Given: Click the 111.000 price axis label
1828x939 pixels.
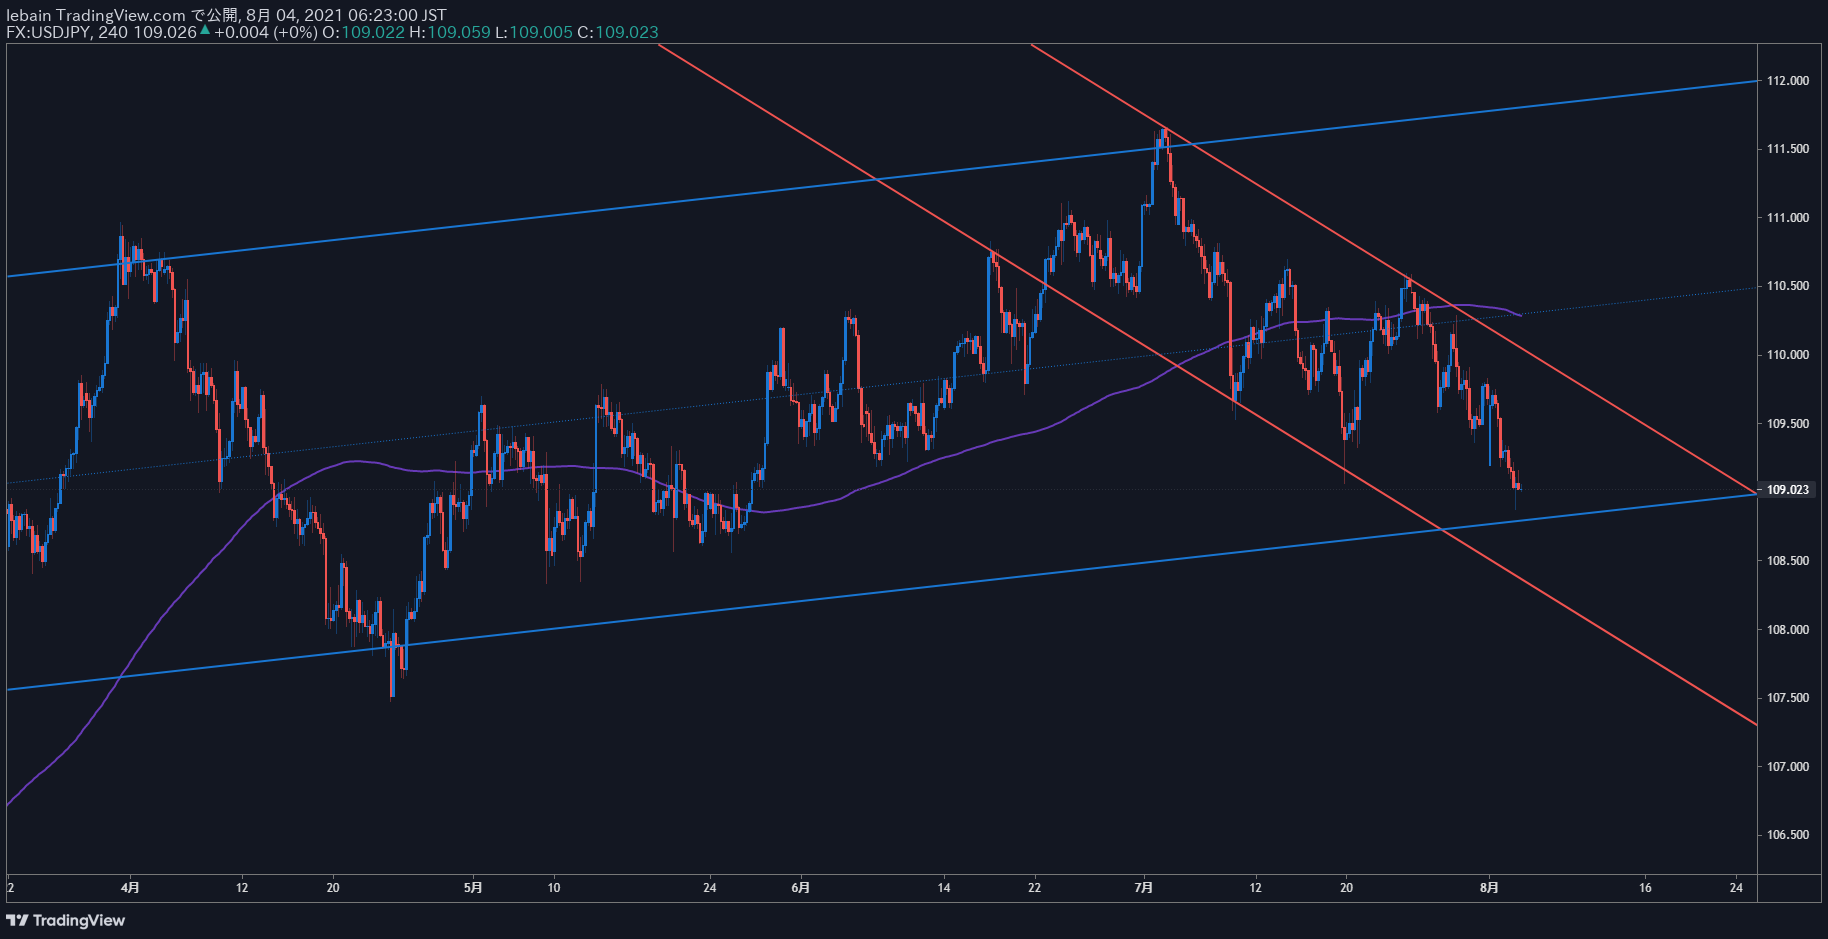Looking at the screenshot, I should (1788, 218).
